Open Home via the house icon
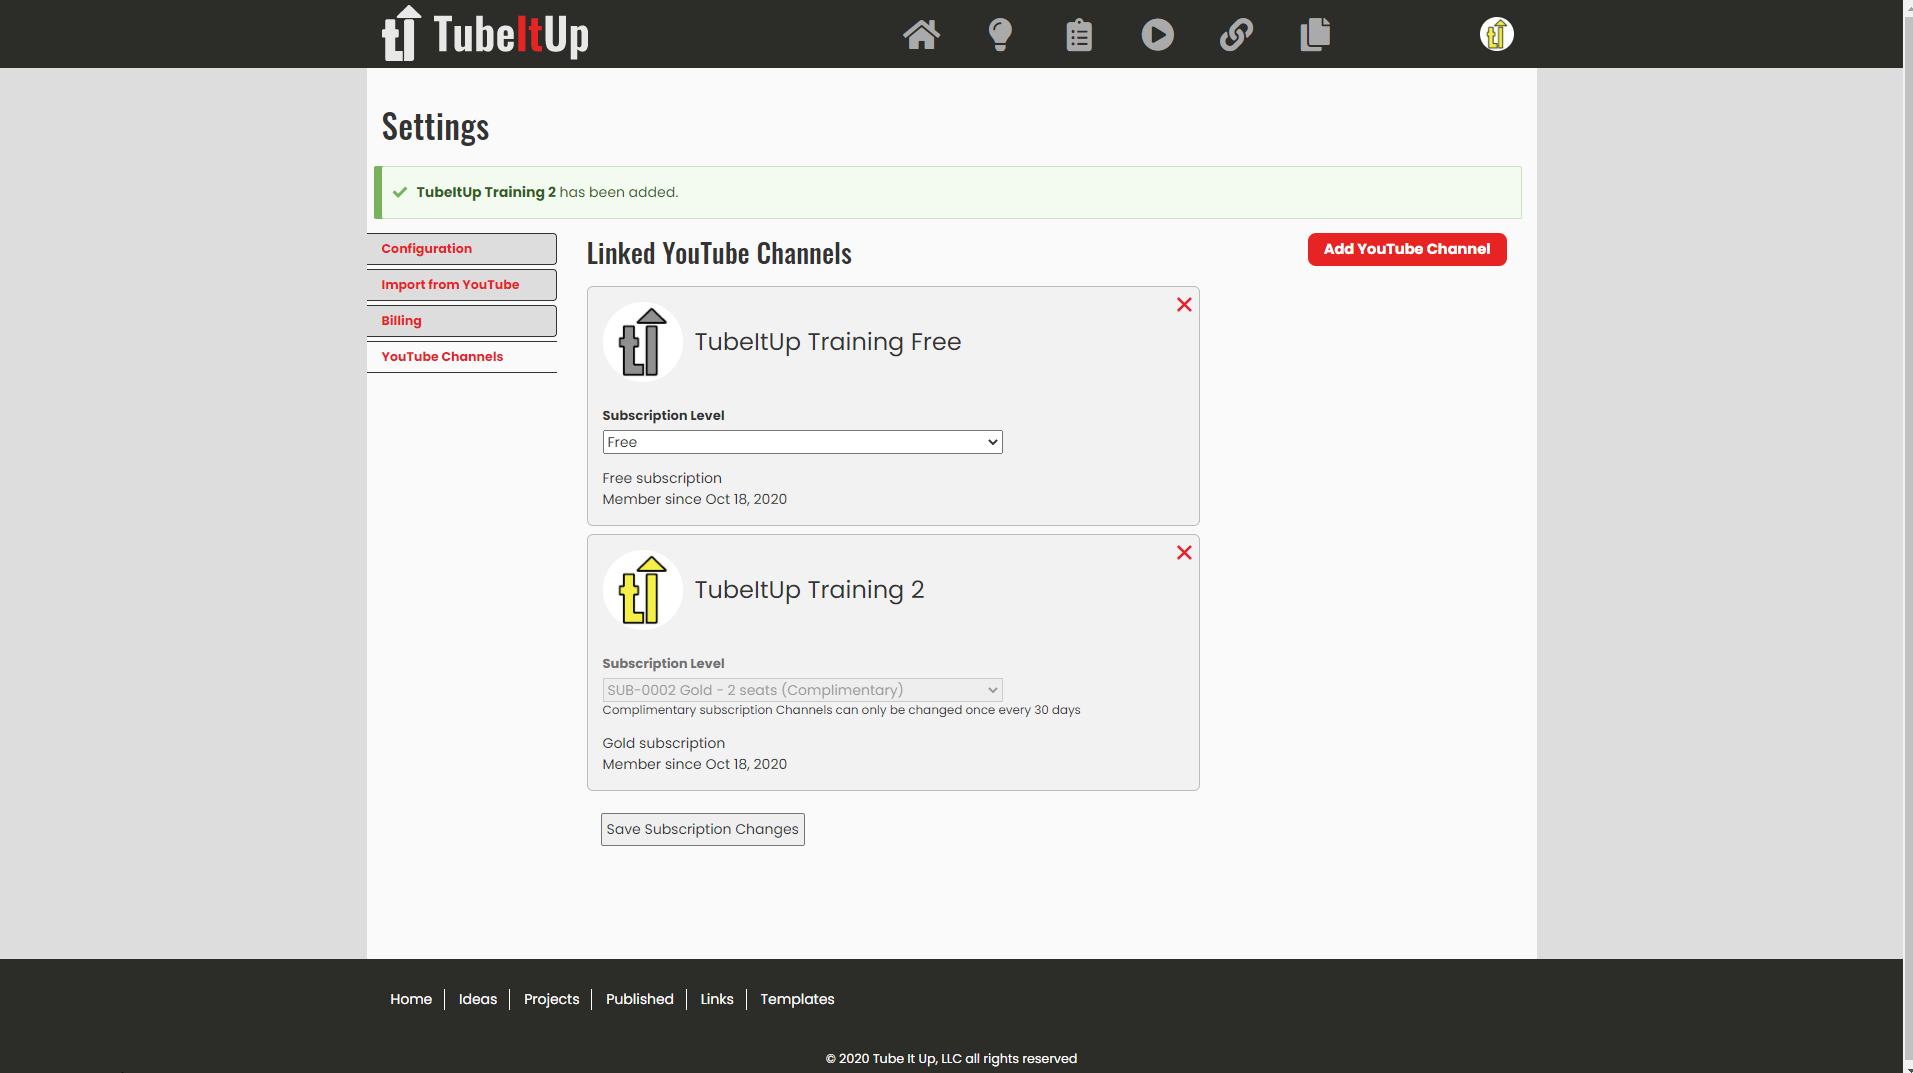Image resolution: width=1913 pixels, height=1073 pixels. click(921, 34)
